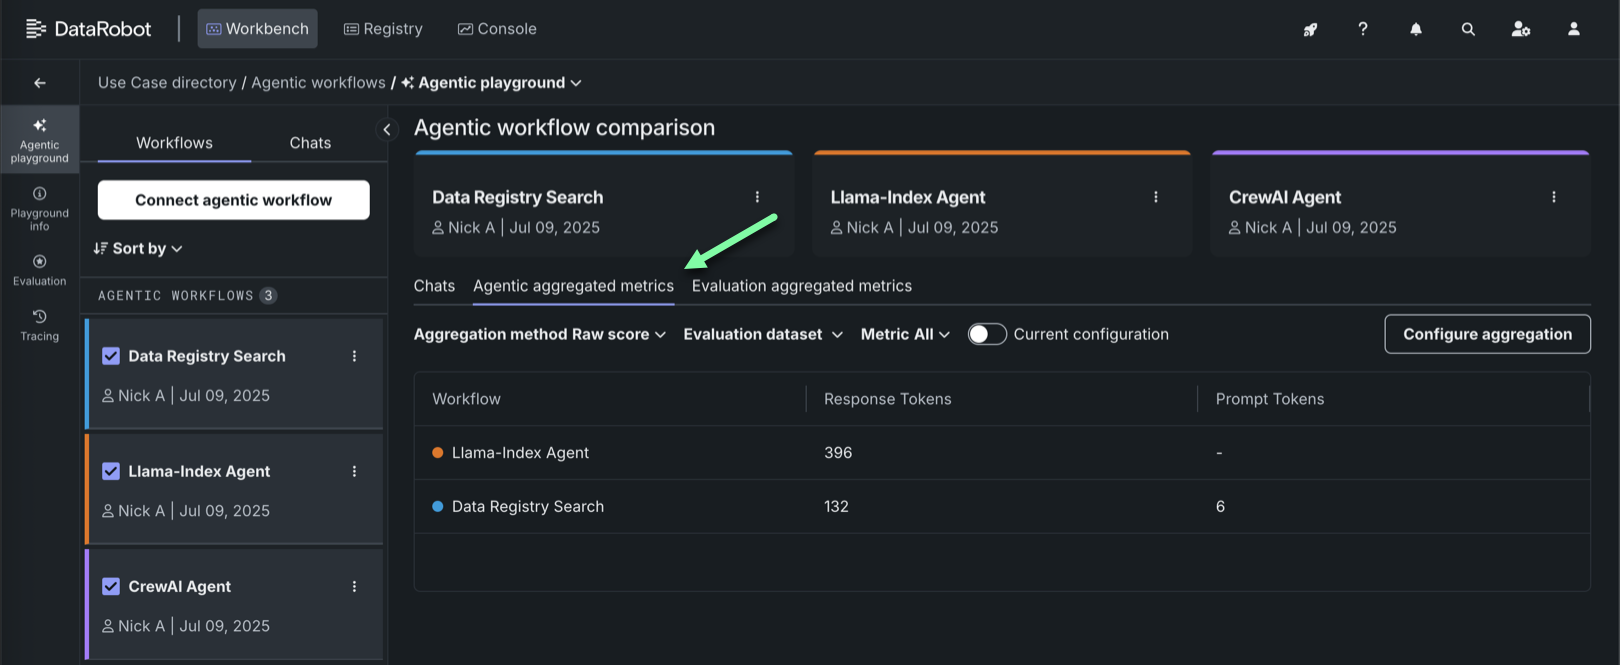Click the back arrow icon
Viewport: 1620px width, 665px height.
click(40, 83)
